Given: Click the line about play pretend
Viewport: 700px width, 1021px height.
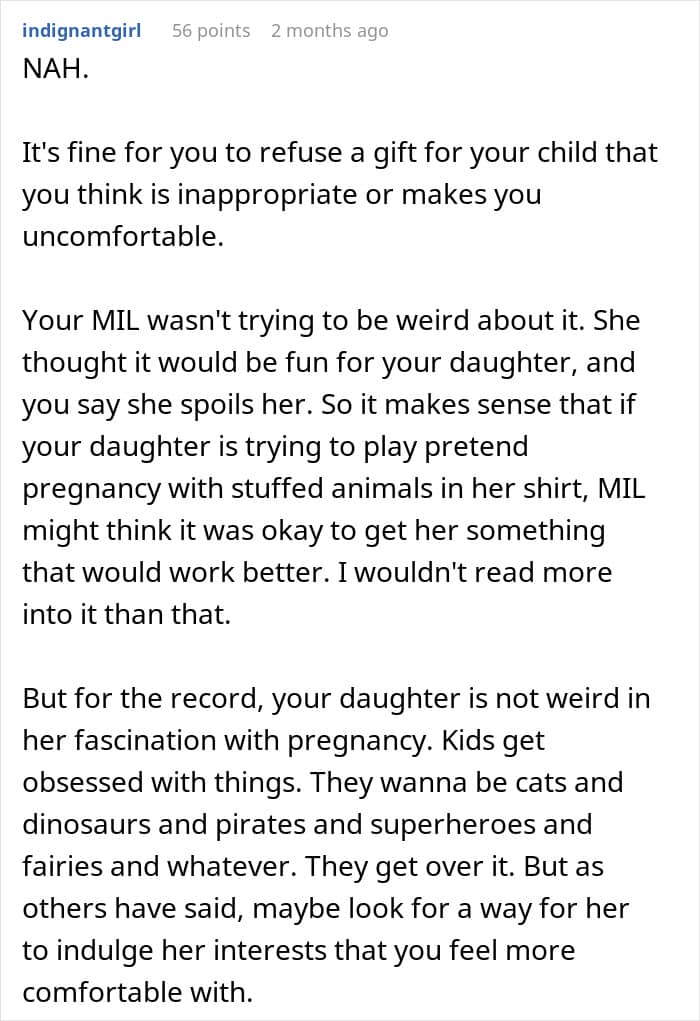Looking at the screenshot, I should [275, 447].
